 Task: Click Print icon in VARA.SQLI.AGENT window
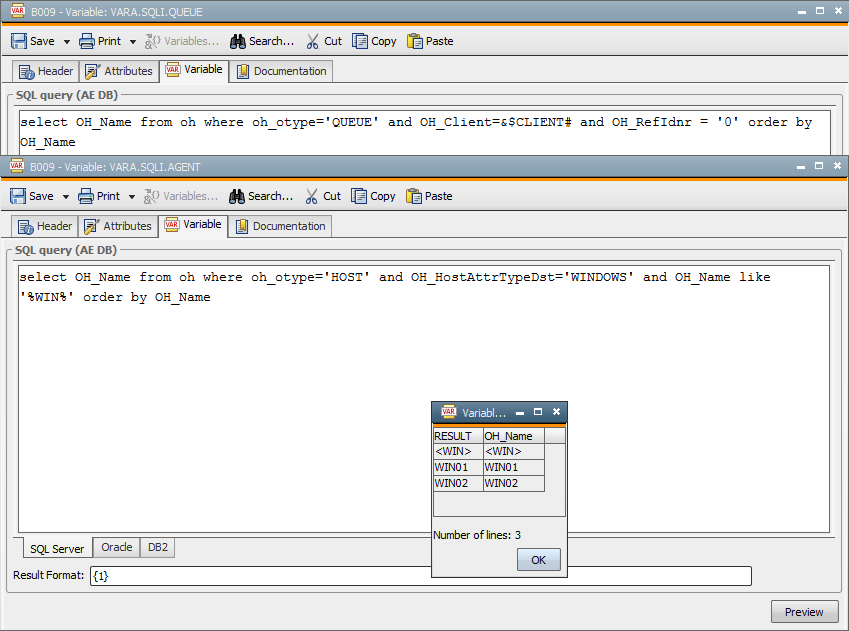(x=86, y=196)
